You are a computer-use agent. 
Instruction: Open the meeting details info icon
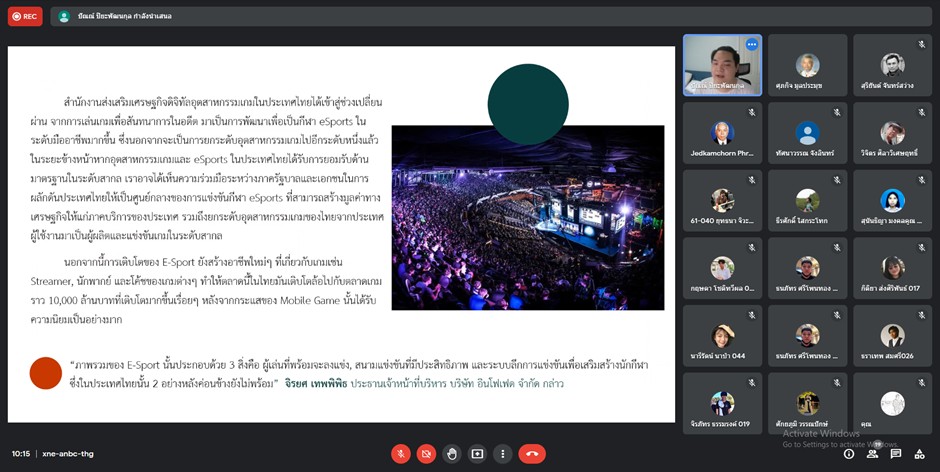(x=850, y=454)
